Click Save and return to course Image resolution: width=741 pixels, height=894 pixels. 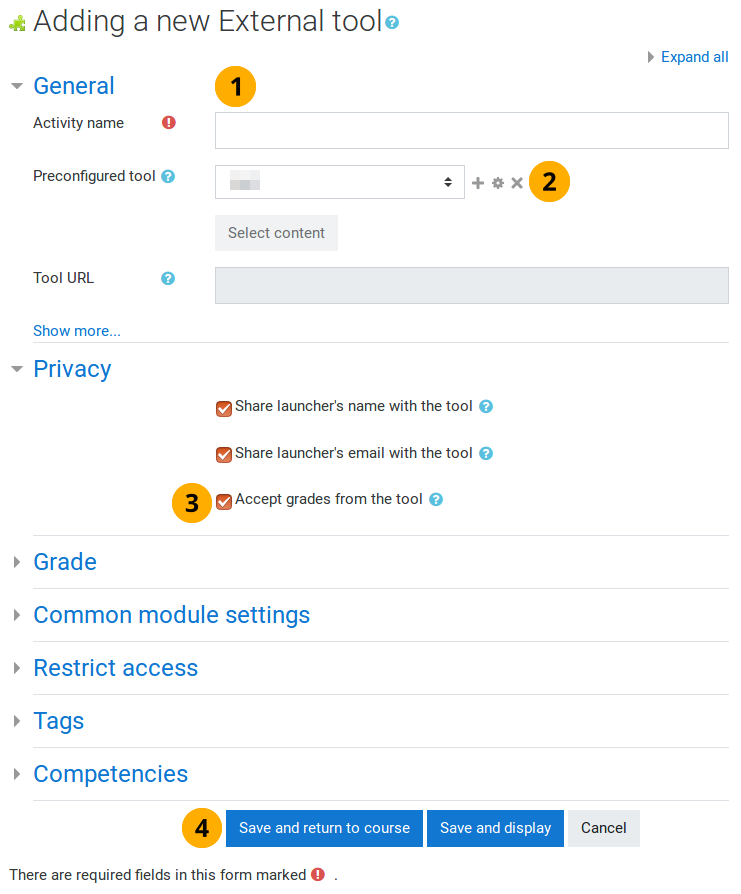click(324, 828)
